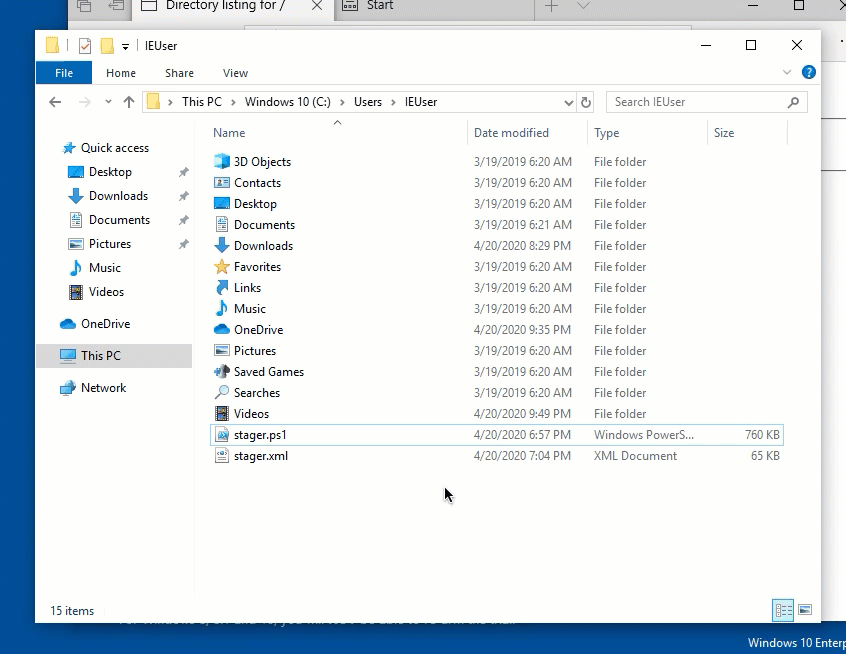The height and width of the screenshot is (654, 846).
Task: Select the stager.ps1 PowerShell file icon
Action: 222,434
